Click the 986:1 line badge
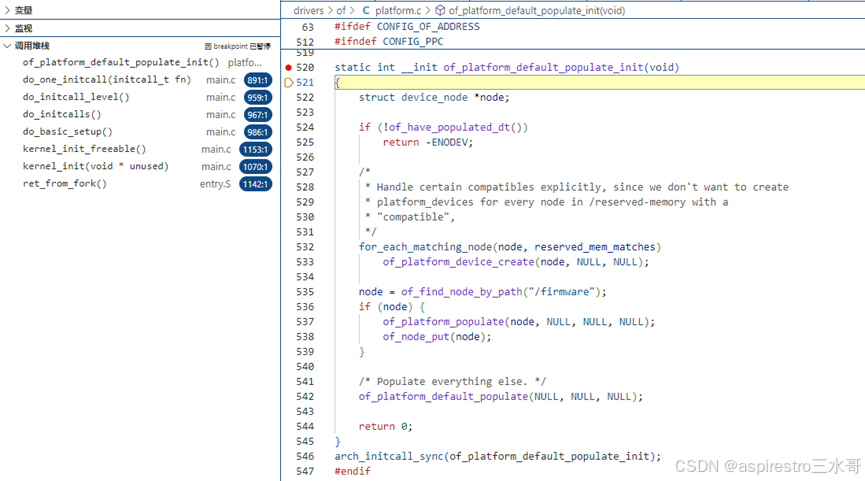 pyautogui.click(x=258, y=132)
